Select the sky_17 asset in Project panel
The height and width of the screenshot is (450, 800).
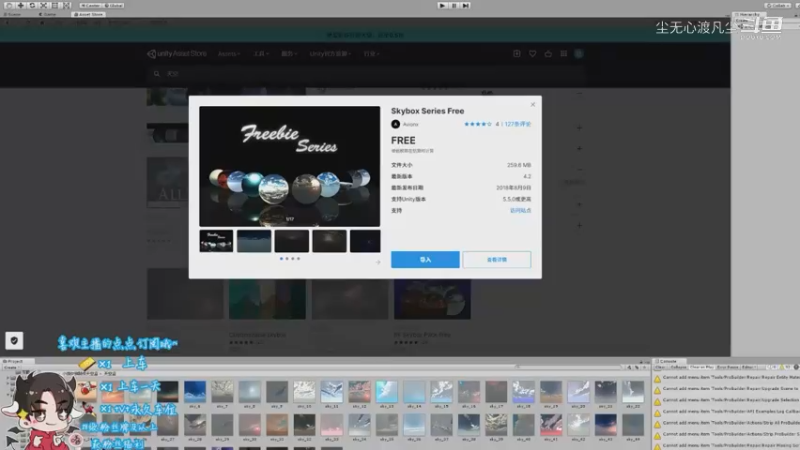(x=496, y=394)
